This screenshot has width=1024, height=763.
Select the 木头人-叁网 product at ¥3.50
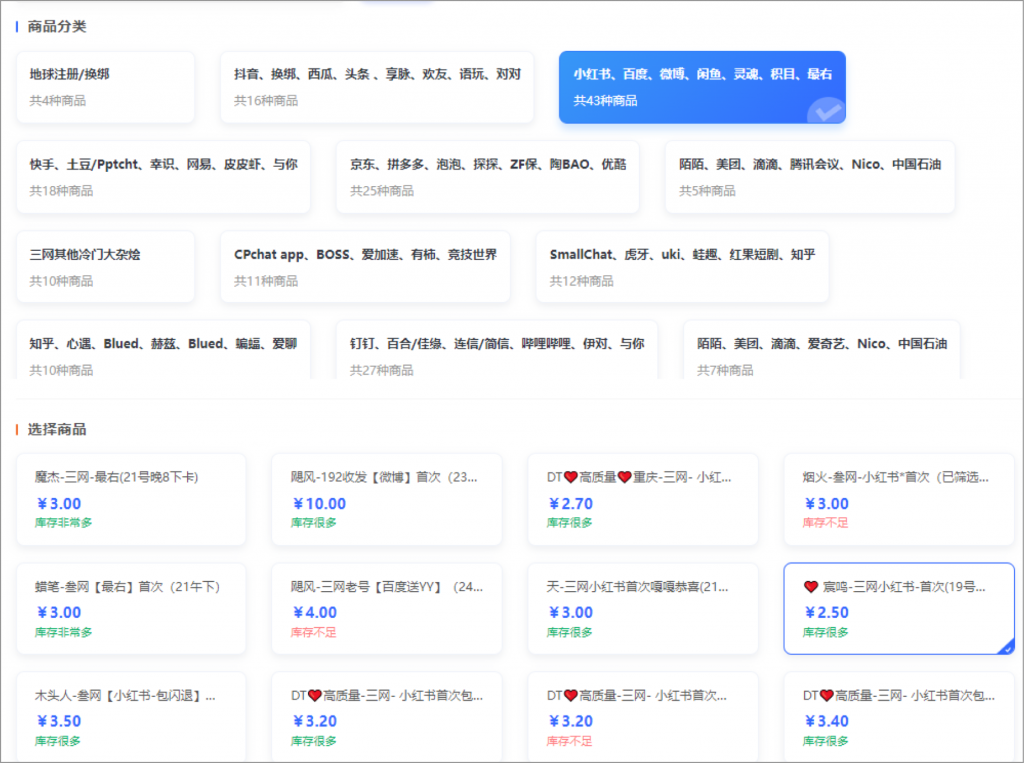coord(131,717)
